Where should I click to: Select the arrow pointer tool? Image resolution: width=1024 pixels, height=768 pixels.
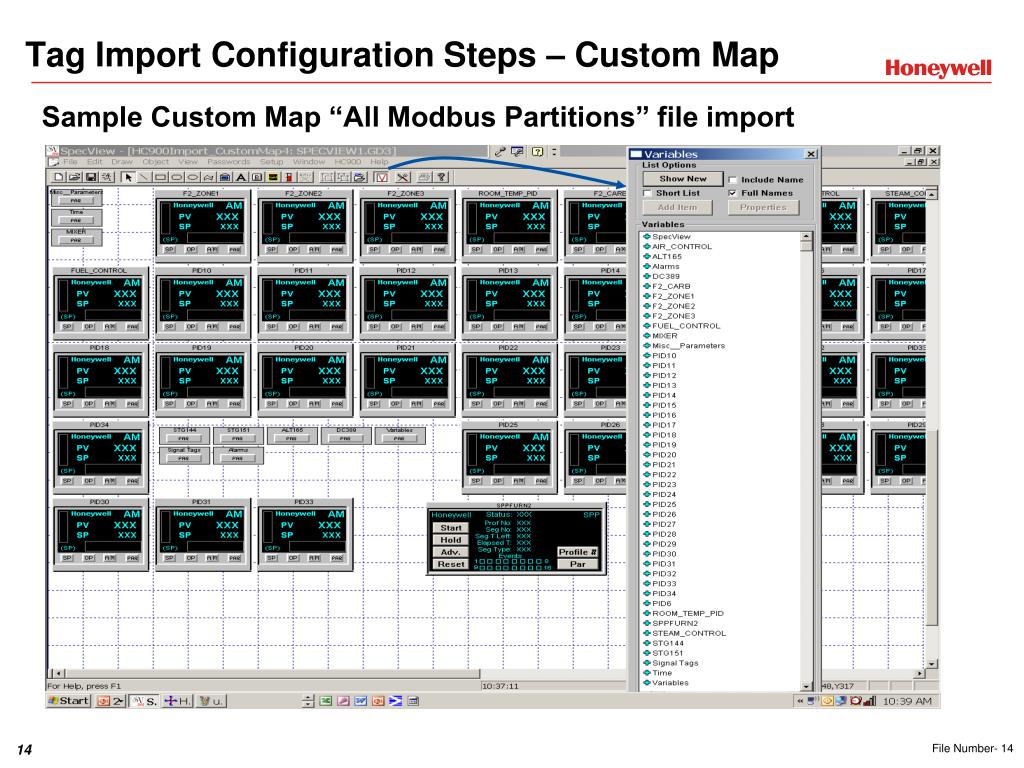(x=128, y=177)
